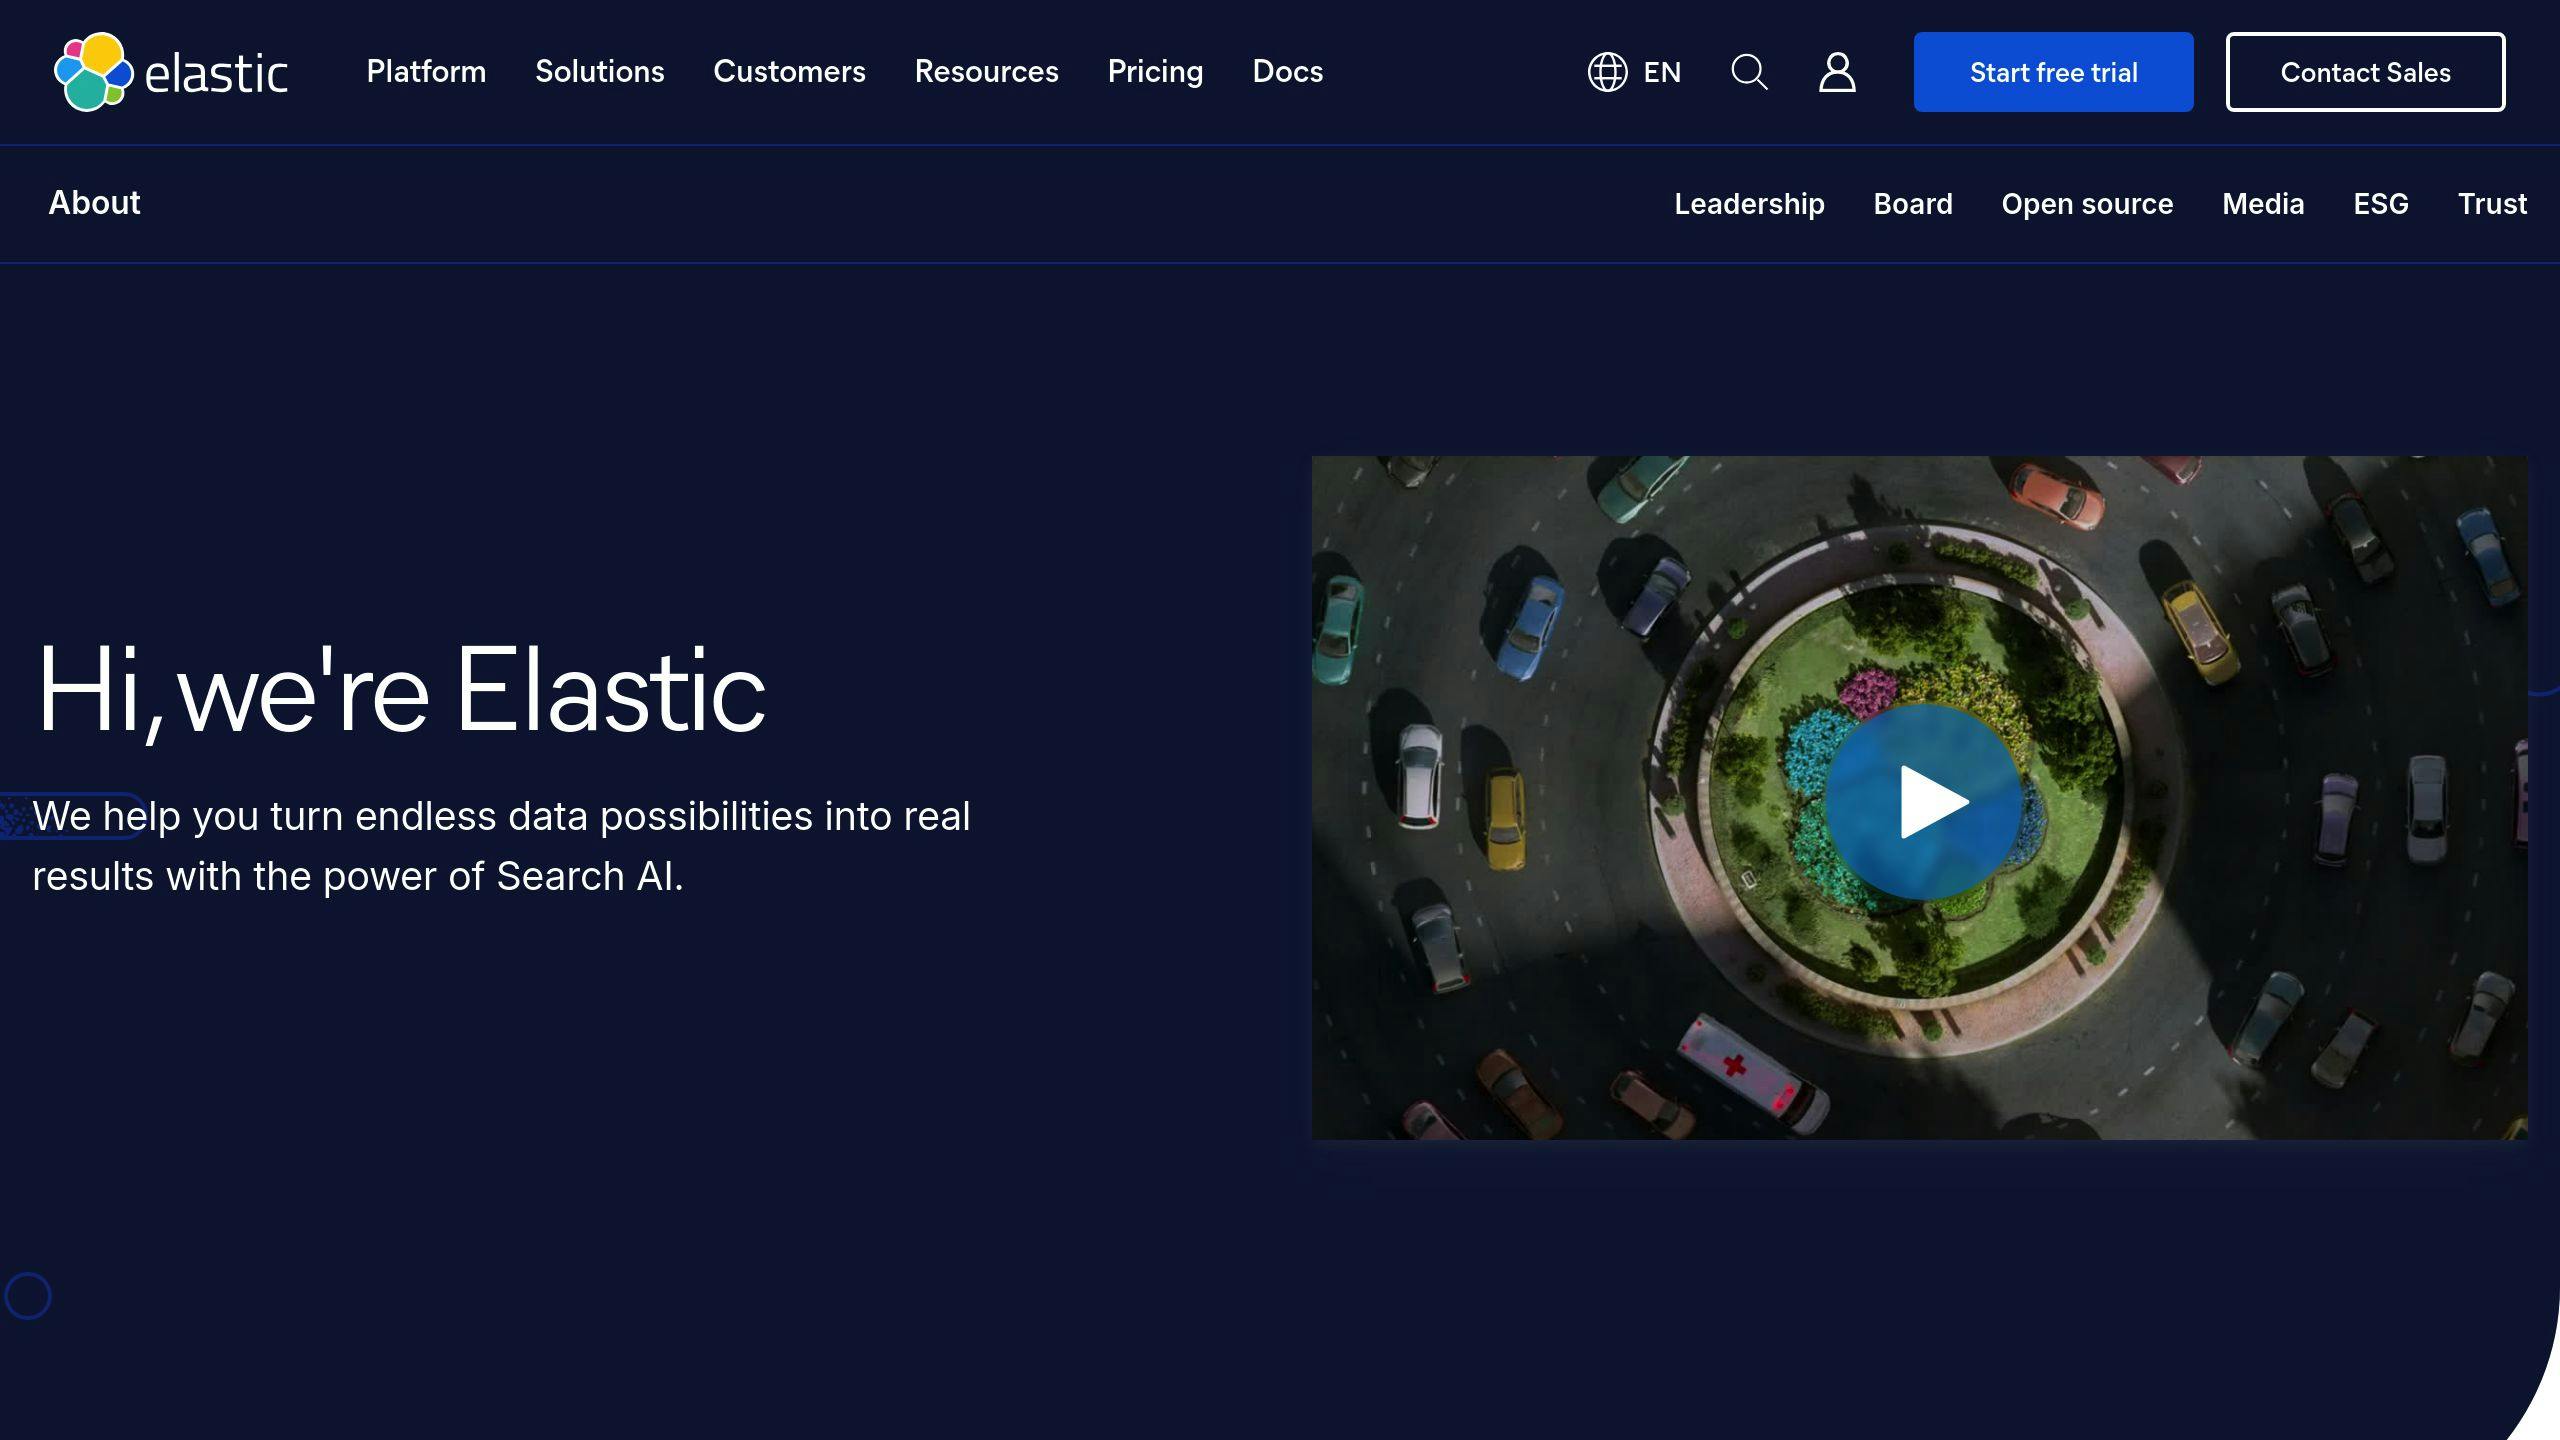Open search with the magnifier icon
Image resolution: width=2560 pixels, height=1440 pixels.
tap(1749, 72)
